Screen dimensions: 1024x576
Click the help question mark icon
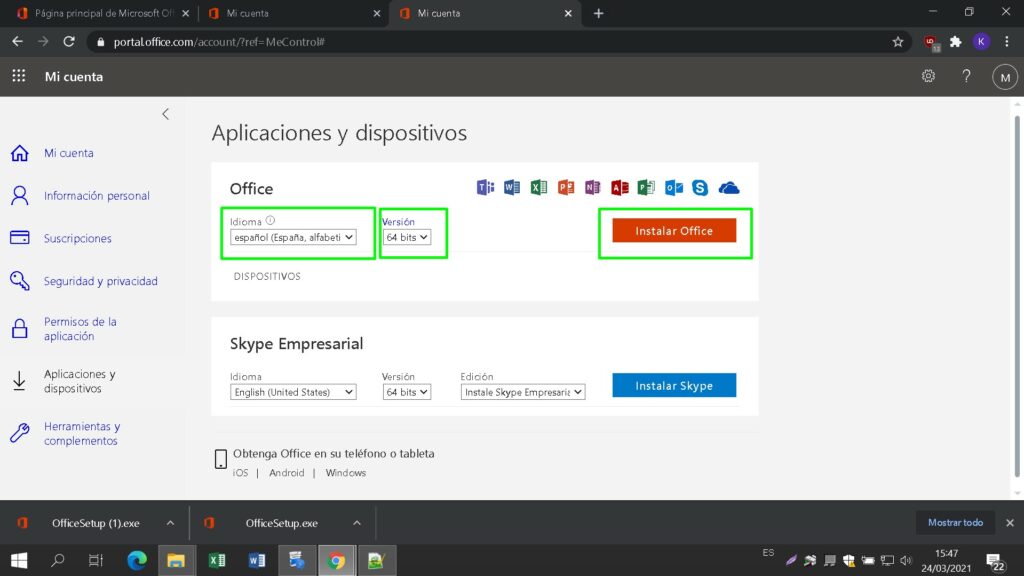966,76
